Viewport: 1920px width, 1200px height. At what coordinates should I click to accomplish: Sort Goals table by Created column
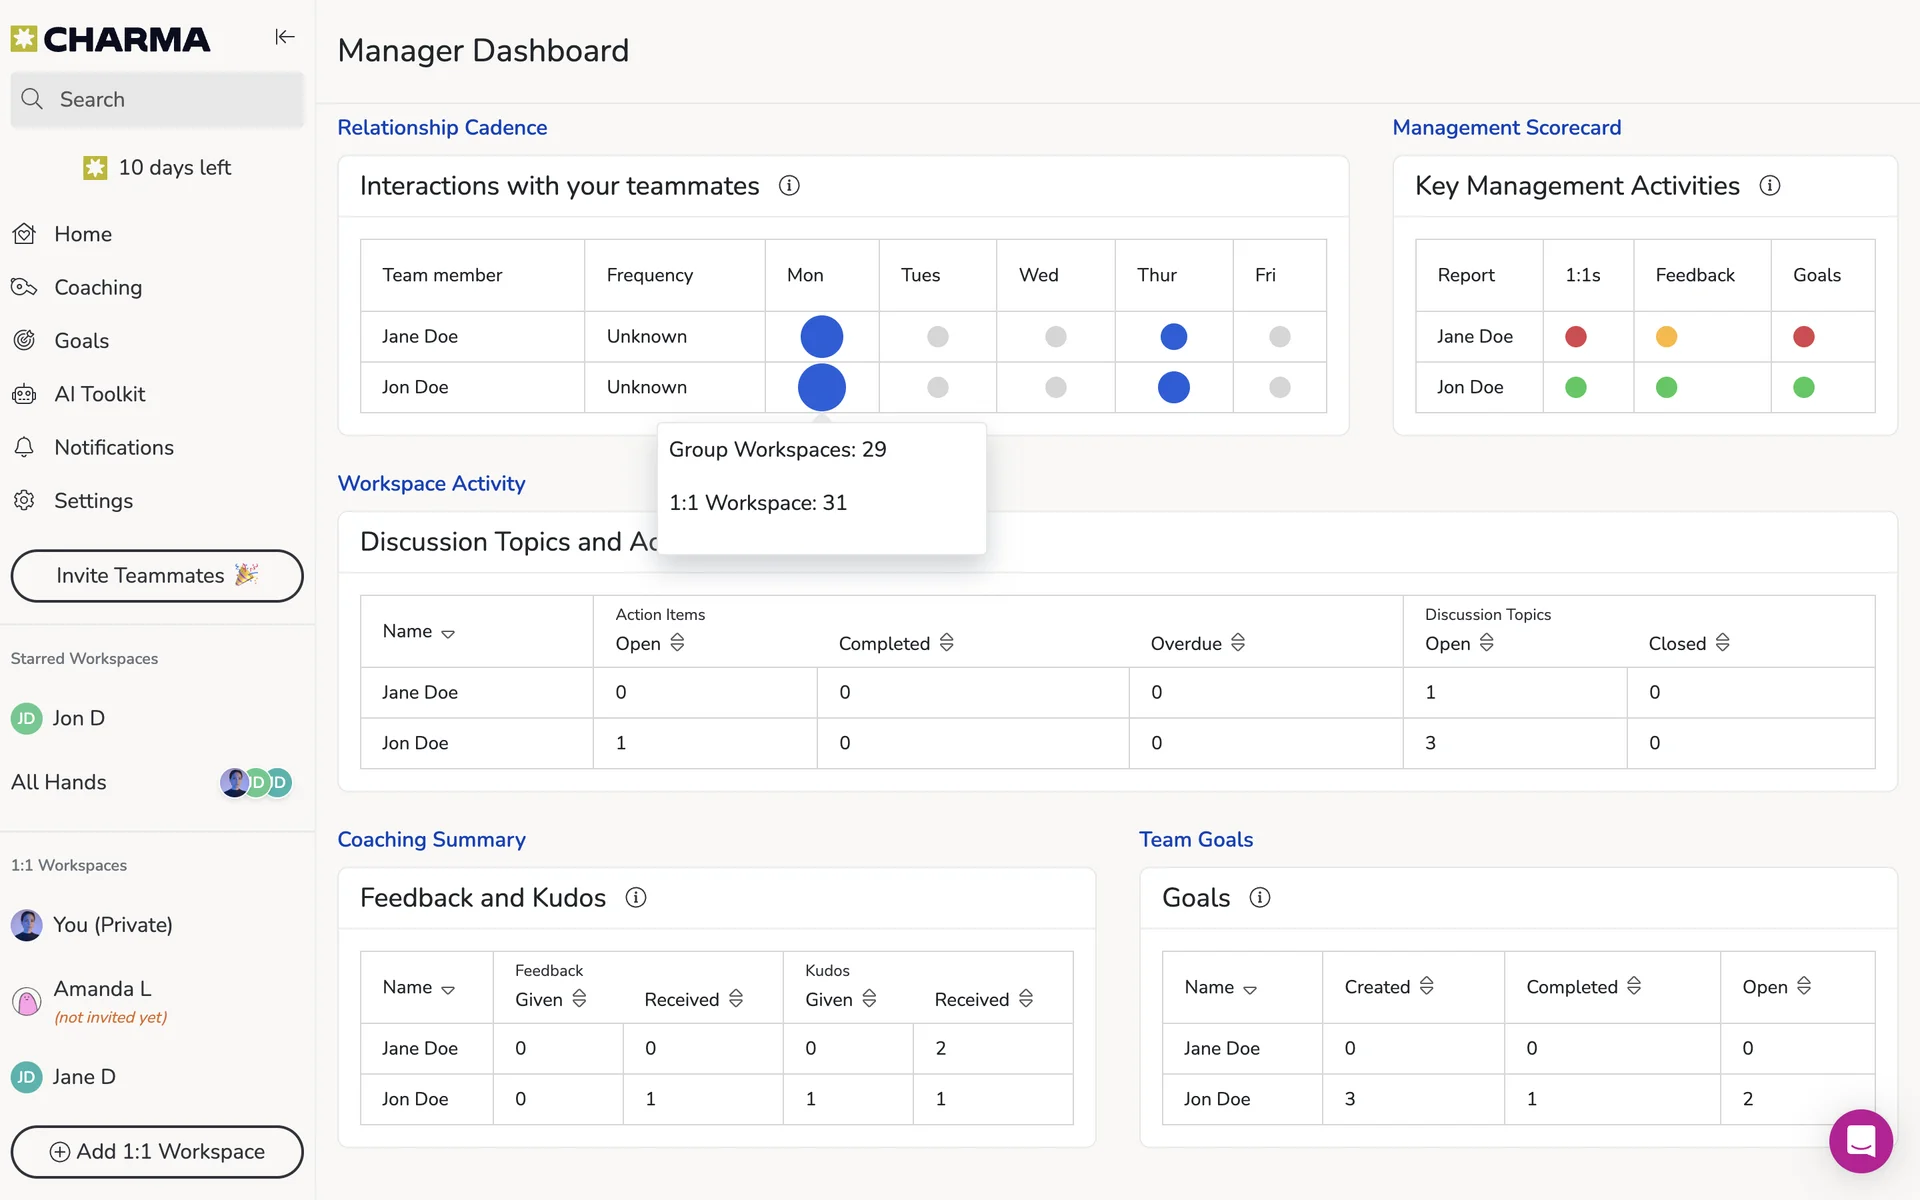click(x=1427, y=986)
